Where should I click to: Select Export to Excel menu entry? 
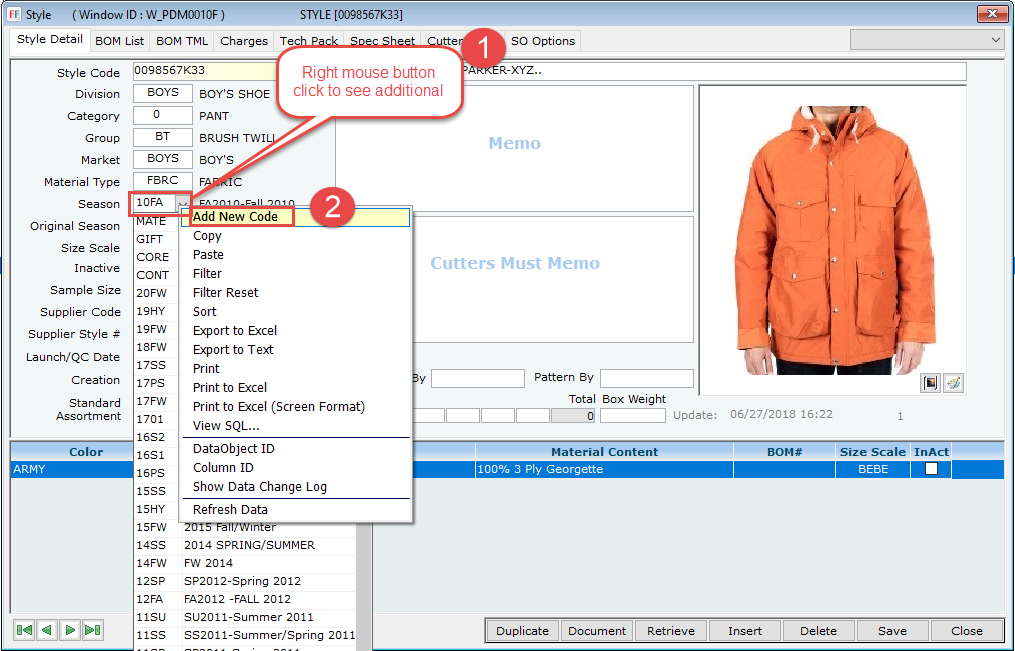pos(235,331)
